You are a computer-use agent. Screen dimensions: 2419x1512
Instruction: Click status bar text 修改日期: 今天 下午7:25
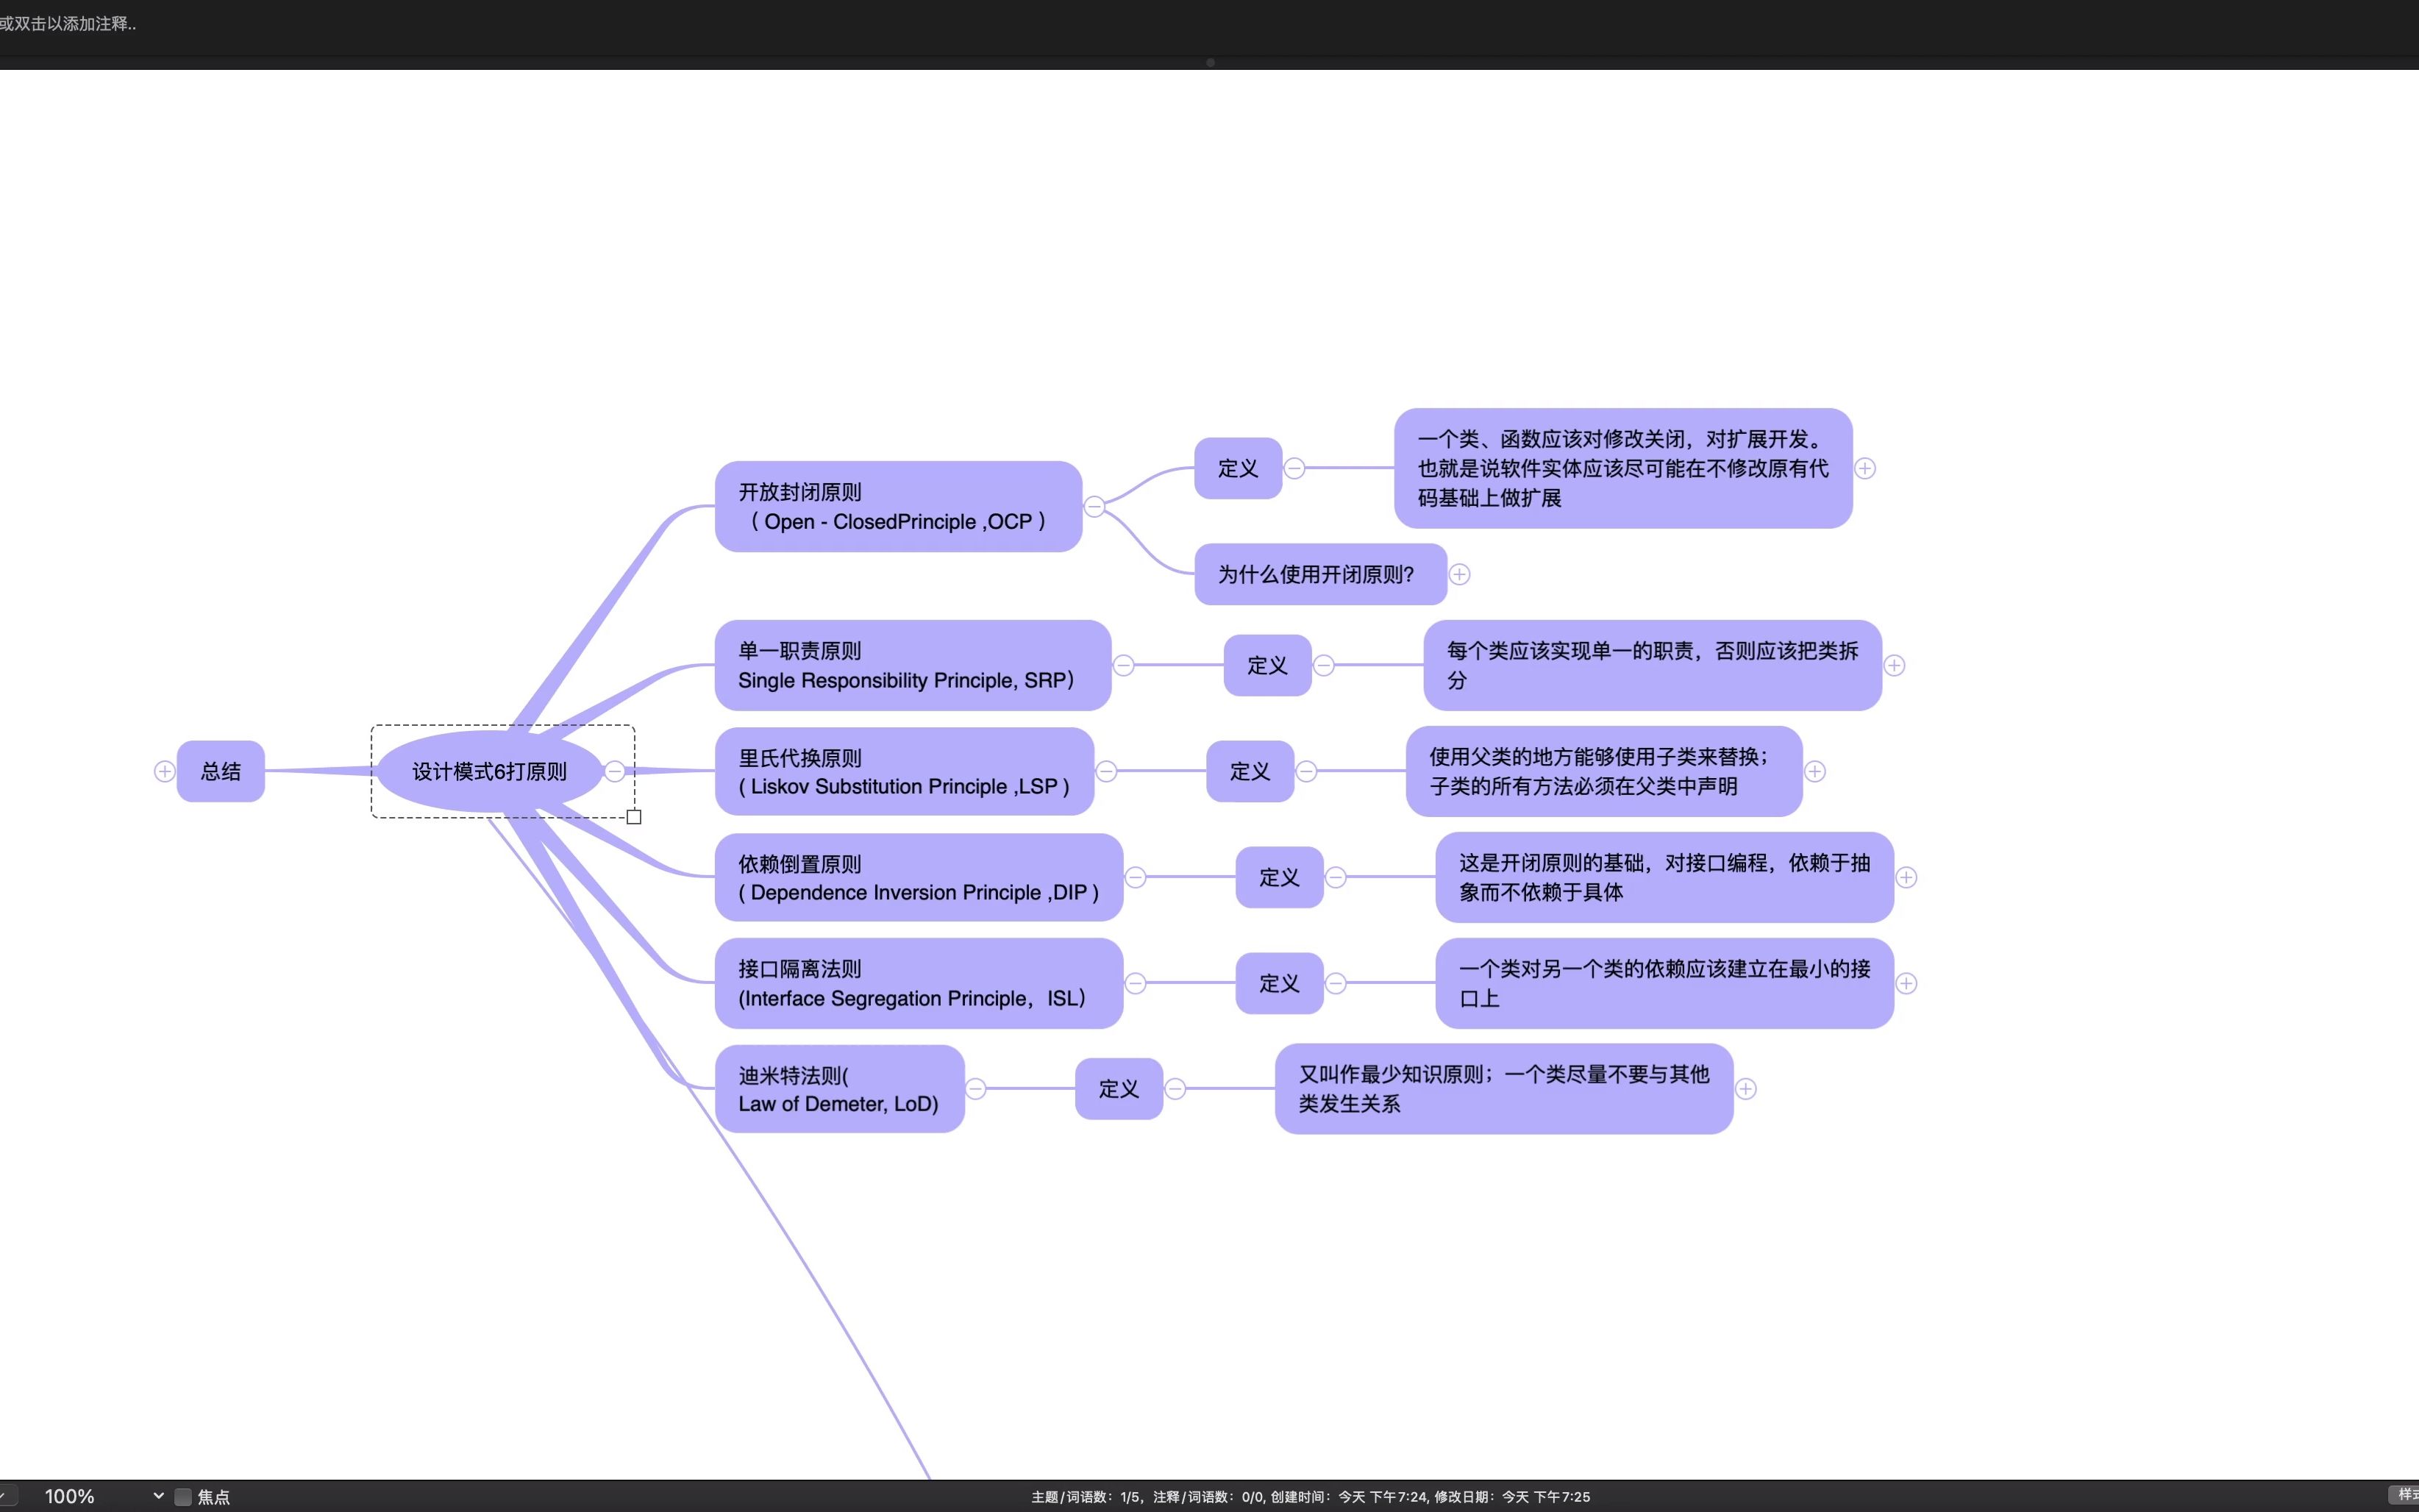(1512, 1497)
